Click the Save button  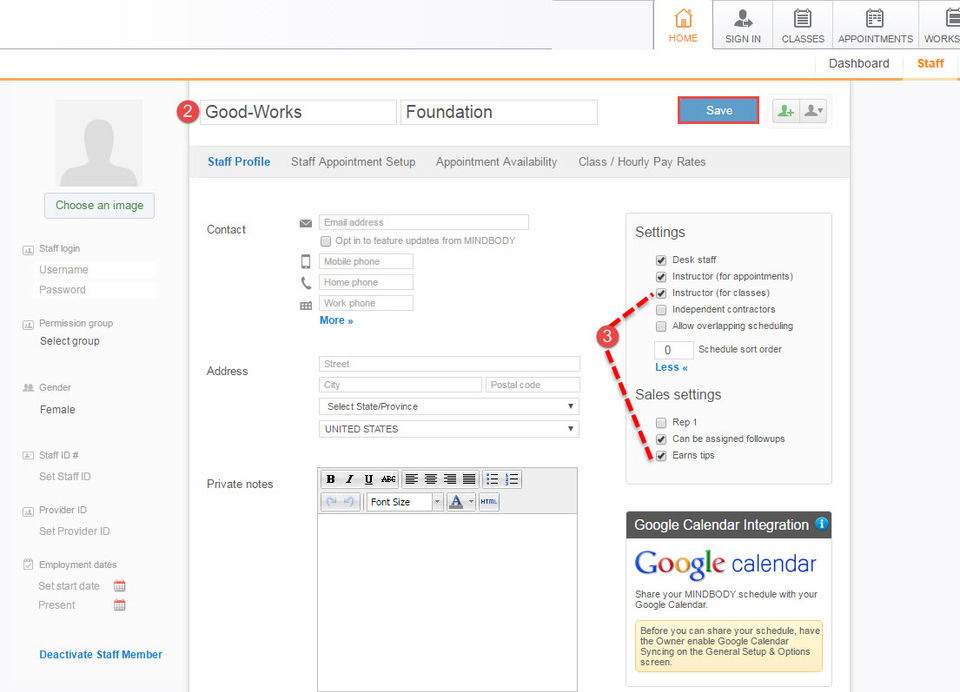(x=718, y=110)
